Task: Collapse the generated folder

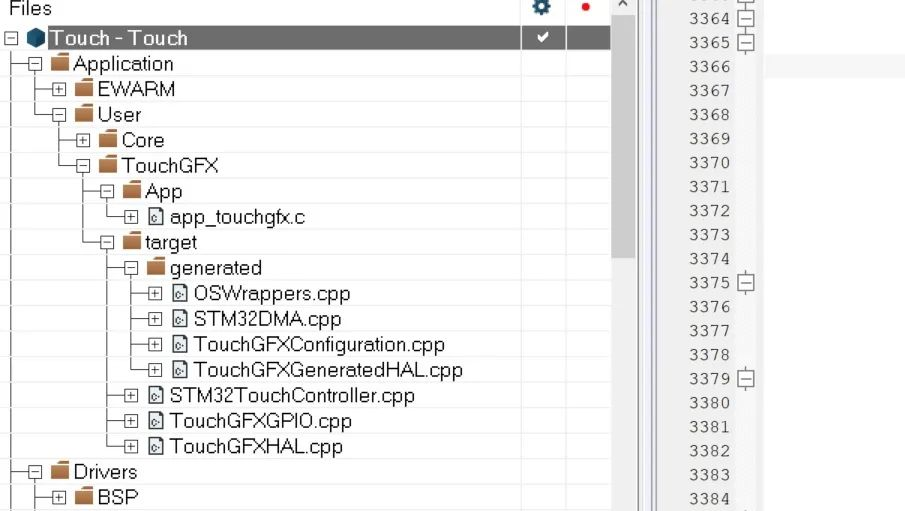Action: [131, 268]
